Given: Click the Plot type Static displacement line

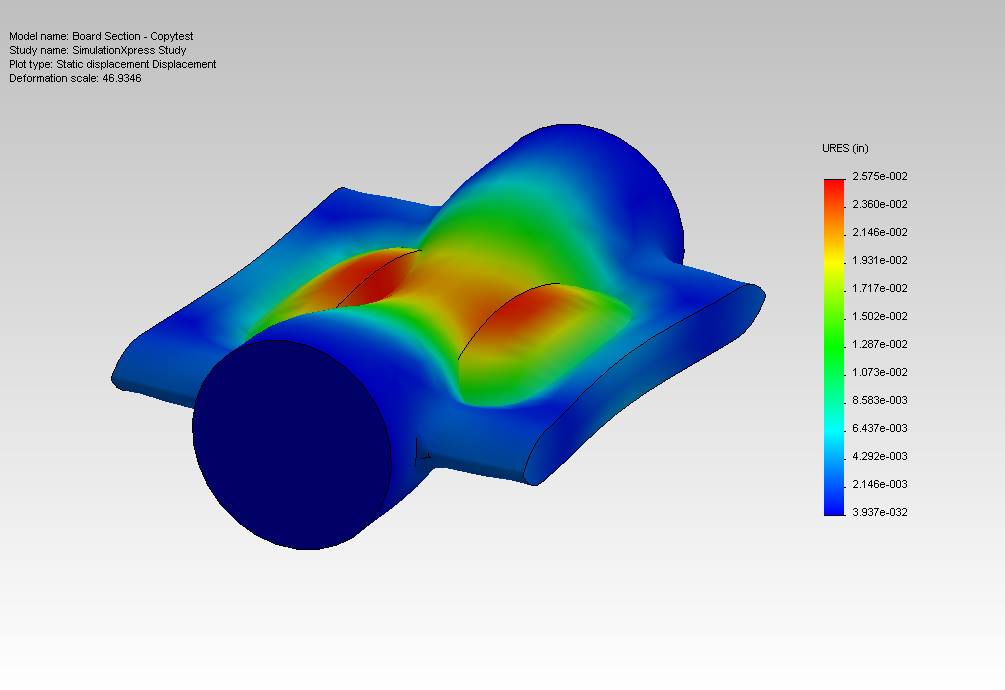Looking at the screenshot, I should (x=112, y=64).
